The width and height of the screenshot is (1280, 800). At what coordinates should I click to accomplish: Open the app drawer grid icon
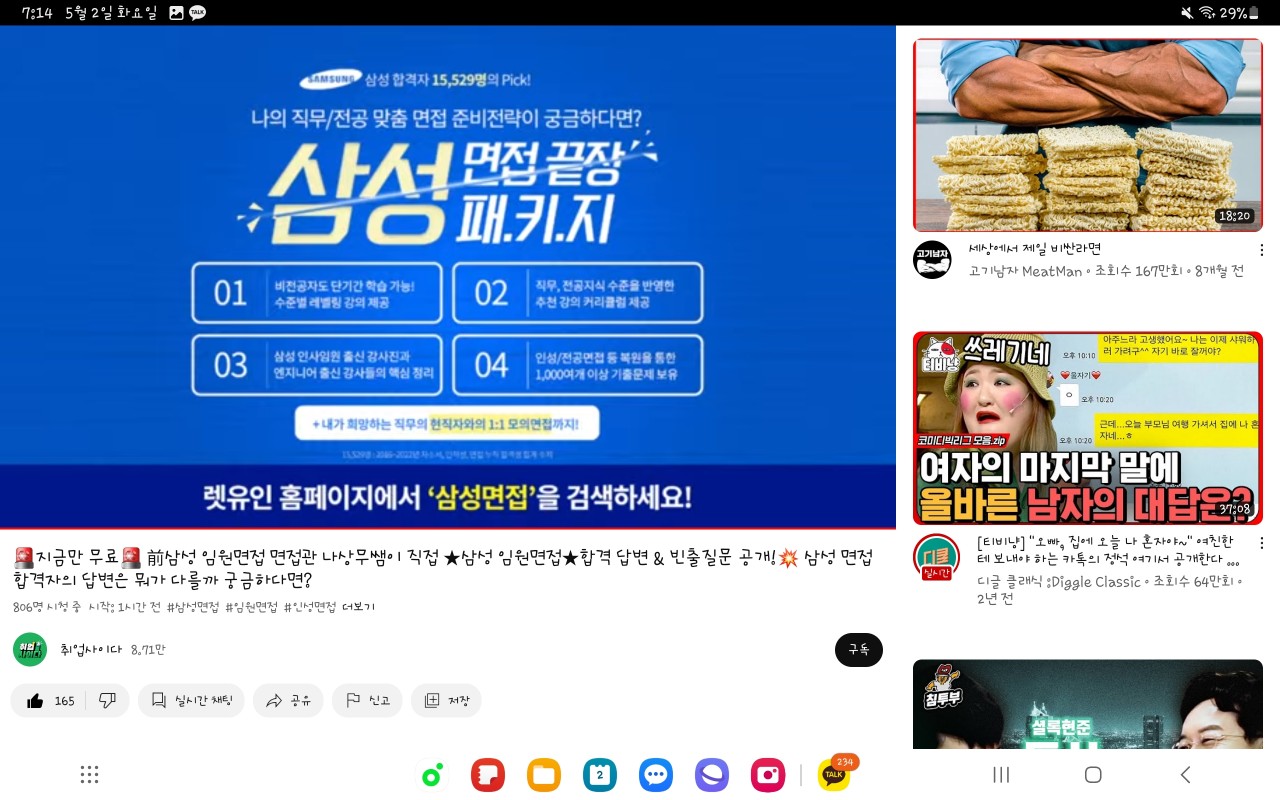[x=89, y=775]
